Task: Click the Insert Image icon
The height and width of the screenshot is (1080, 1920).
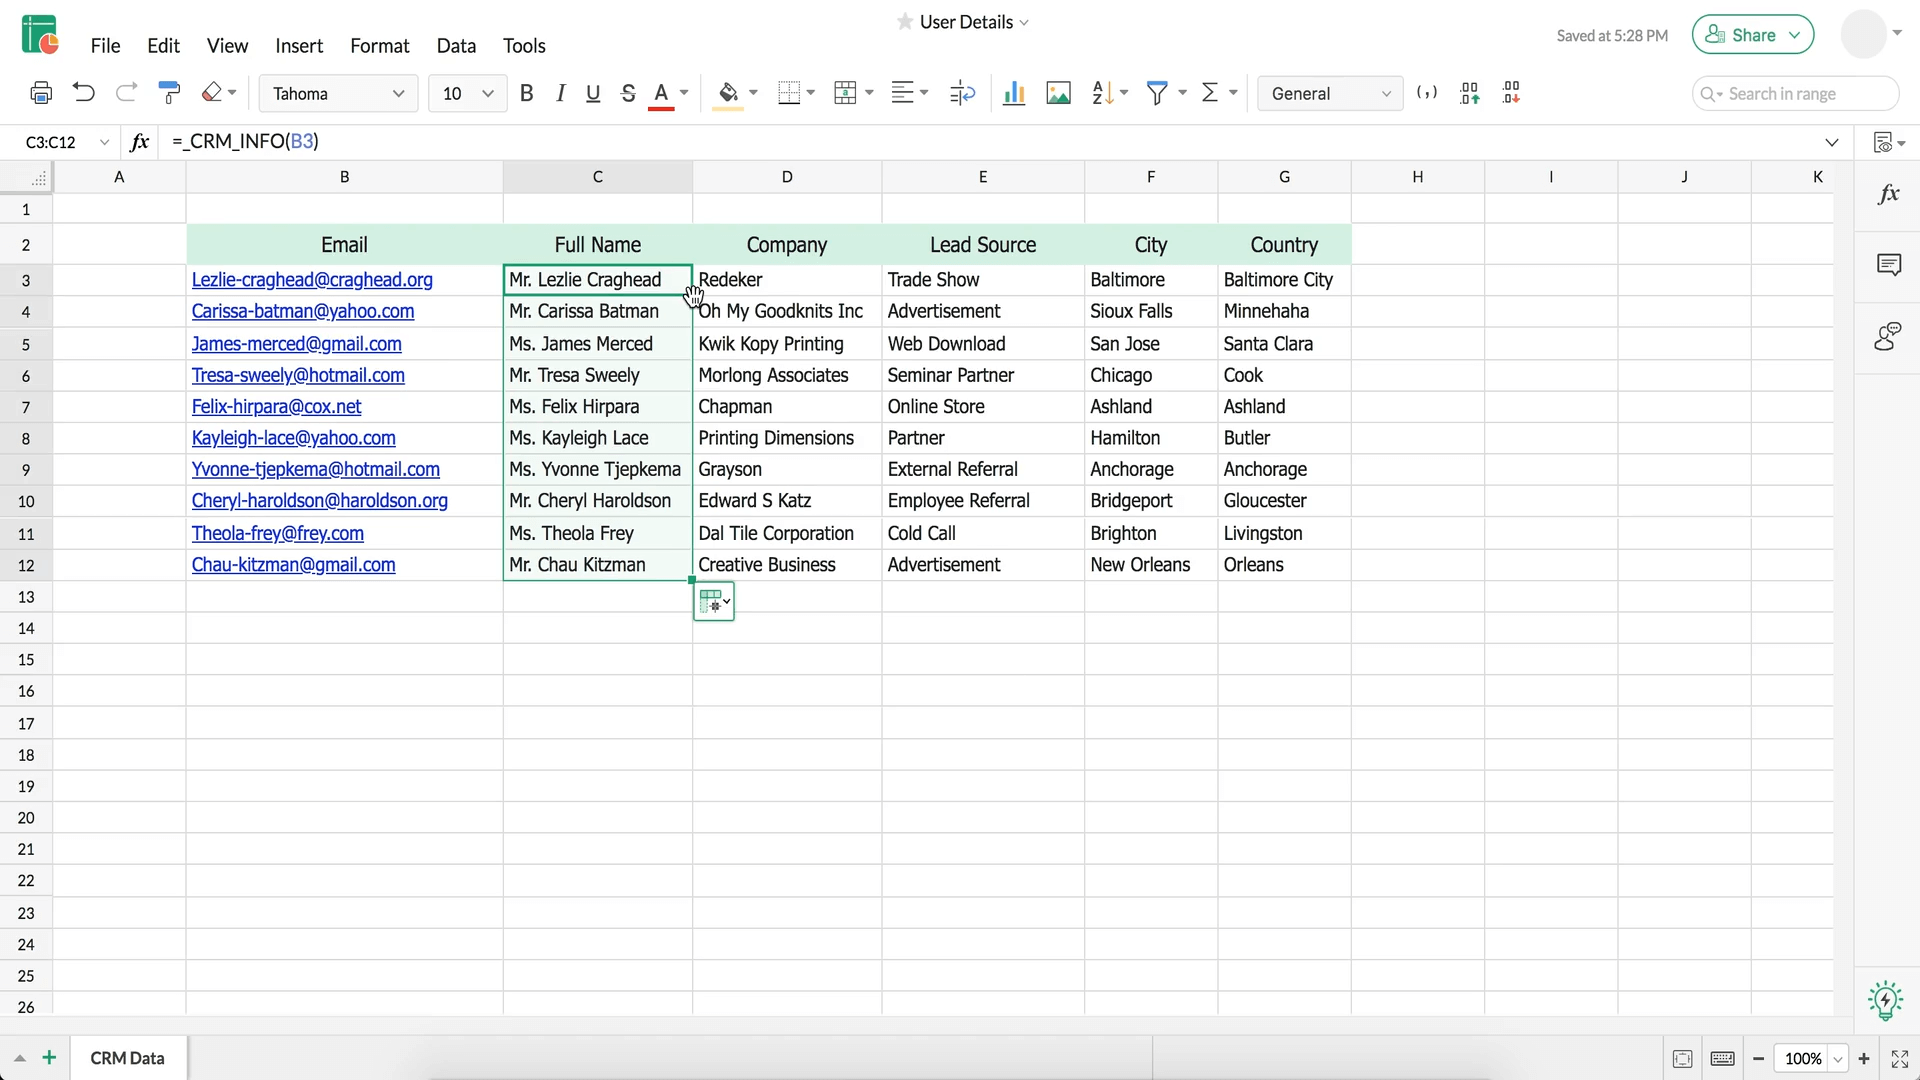Action: 1058,93
